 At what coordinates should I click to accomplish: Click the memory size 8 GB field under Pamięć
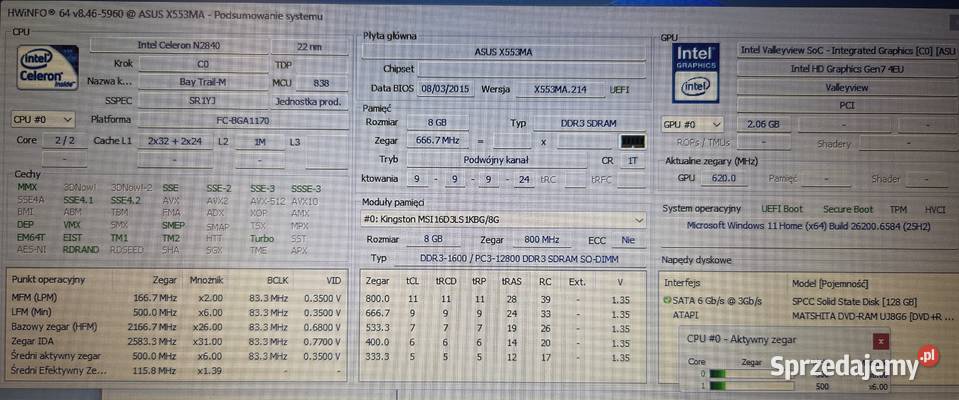click(437, 122)
